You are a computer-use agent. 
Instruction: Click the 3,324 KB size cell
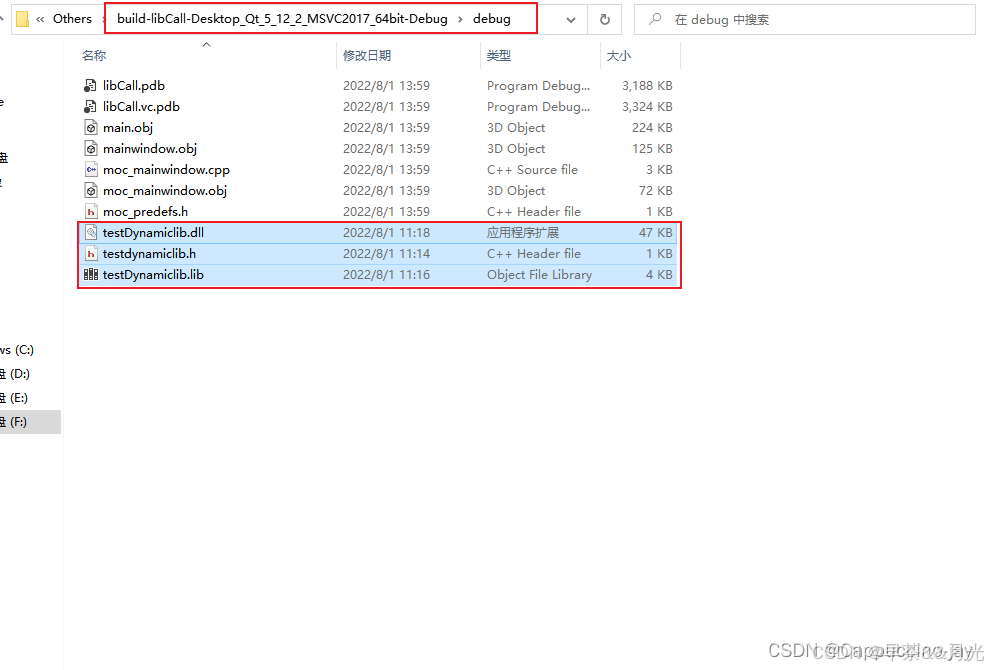[x=647, y=107]
